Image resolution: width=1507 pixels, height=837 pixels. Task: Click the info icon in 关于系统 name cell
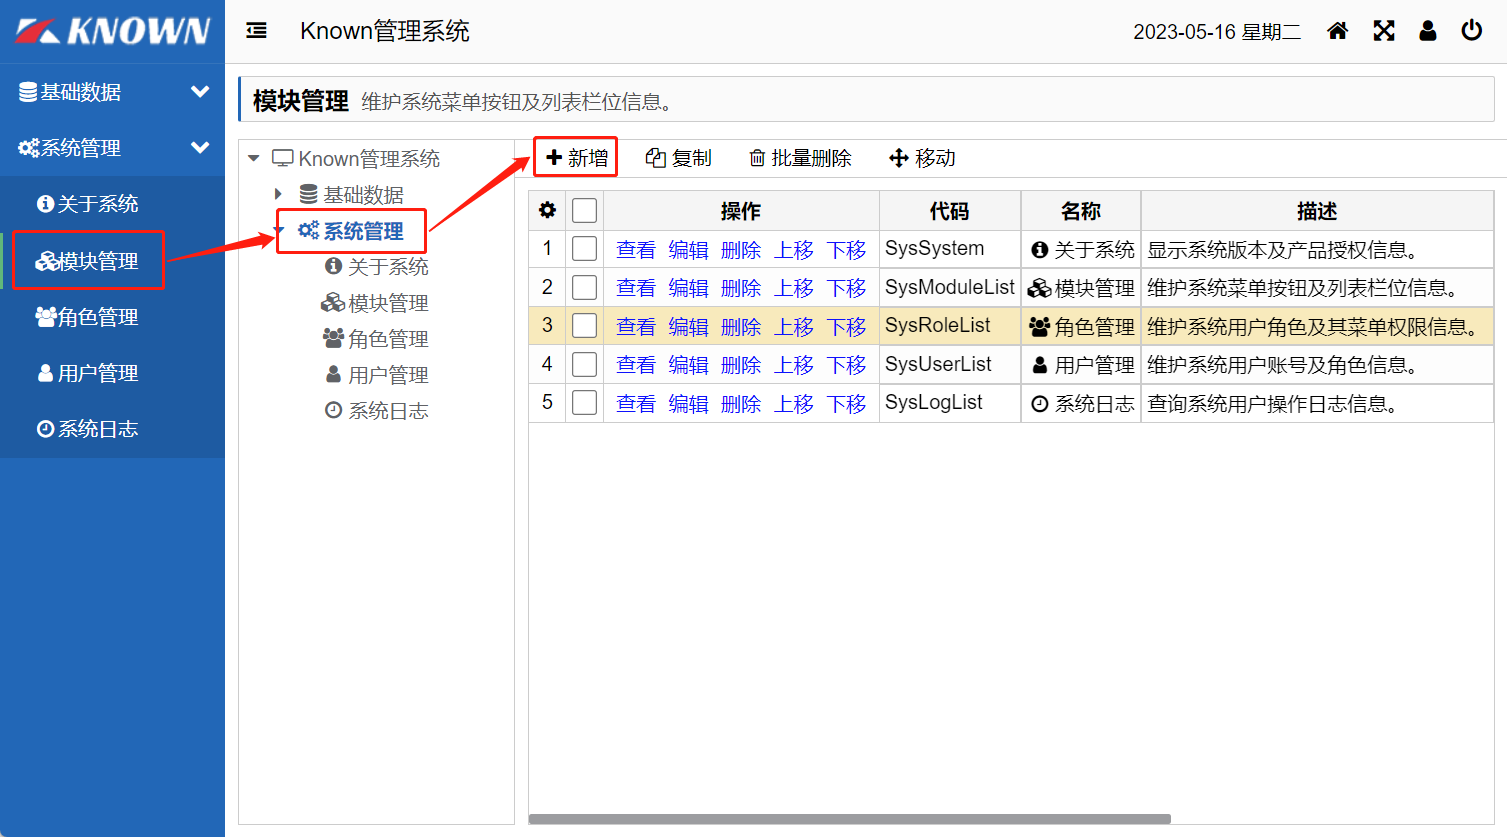pyautogui.click(x=1040, y=250)
